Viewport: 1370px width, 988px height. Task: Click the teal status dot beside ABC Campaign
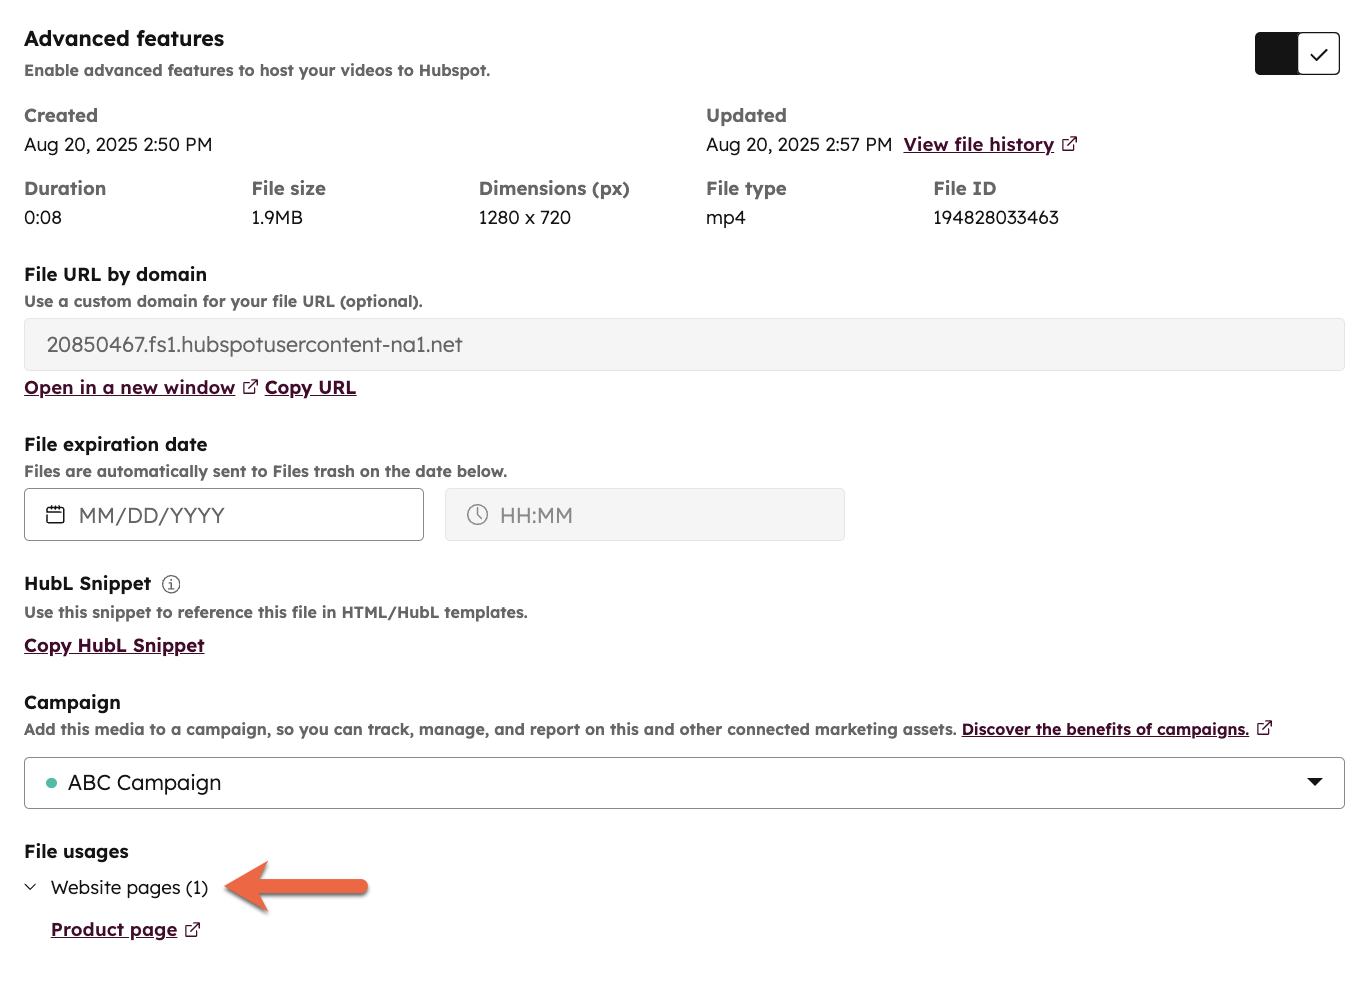[x=49, y=783]
